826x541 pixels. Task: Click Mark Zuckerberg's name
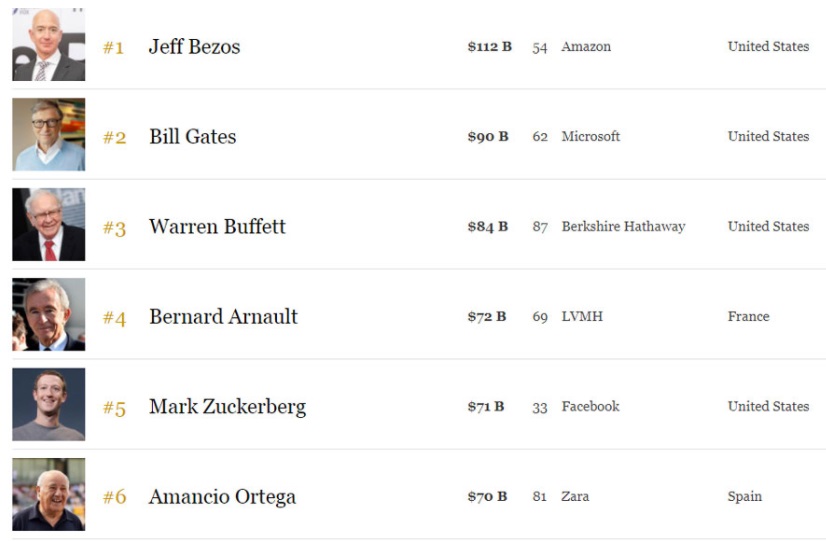pos(228,407)
